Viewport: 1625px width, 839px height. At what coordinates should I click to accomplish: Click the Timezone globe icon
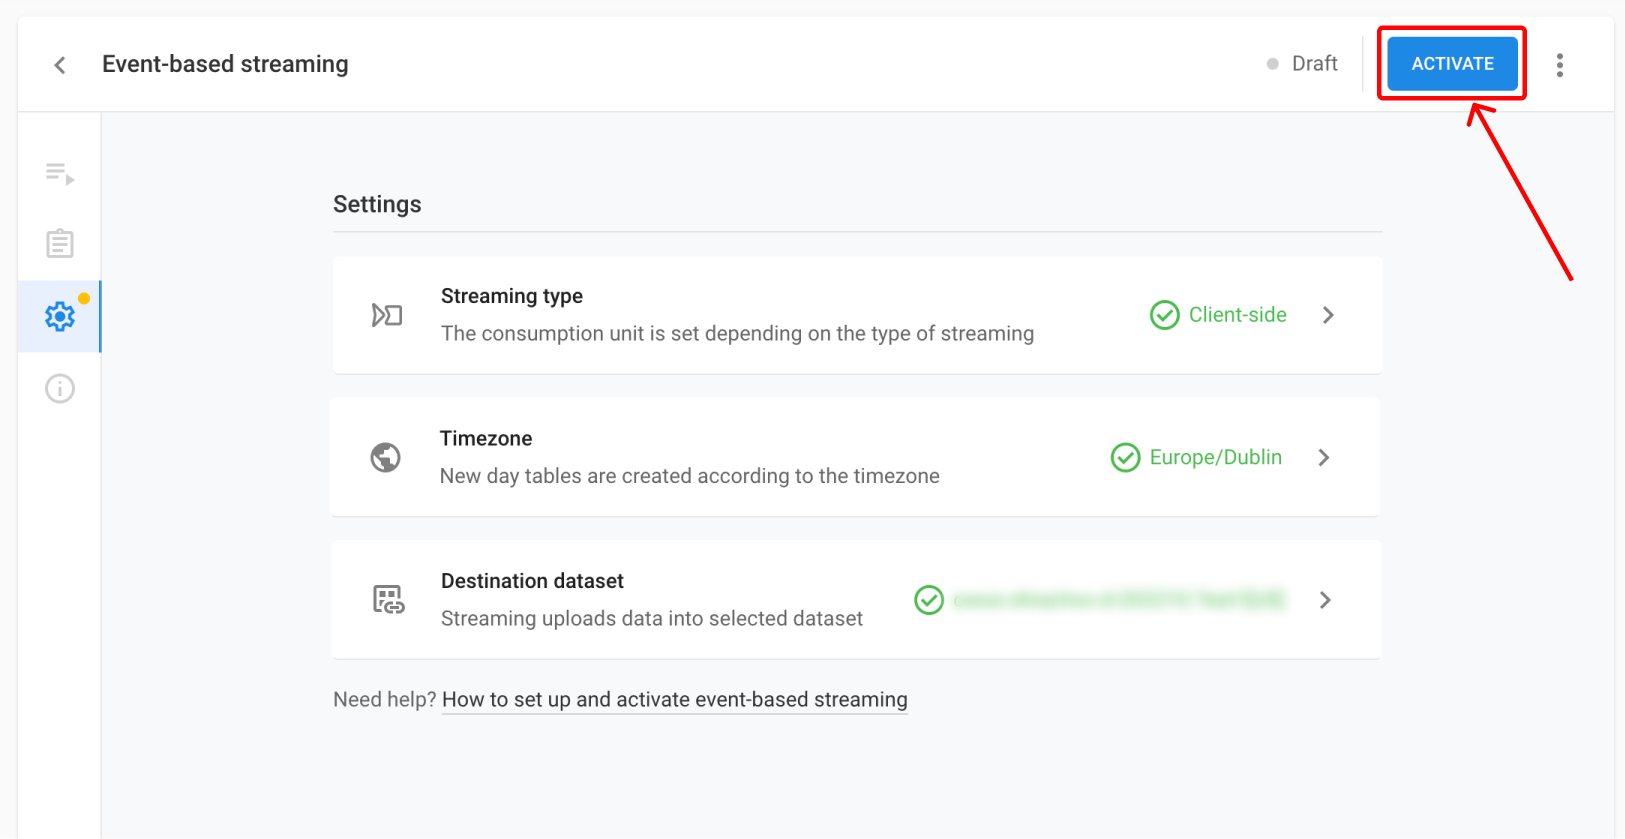point(385,457)
